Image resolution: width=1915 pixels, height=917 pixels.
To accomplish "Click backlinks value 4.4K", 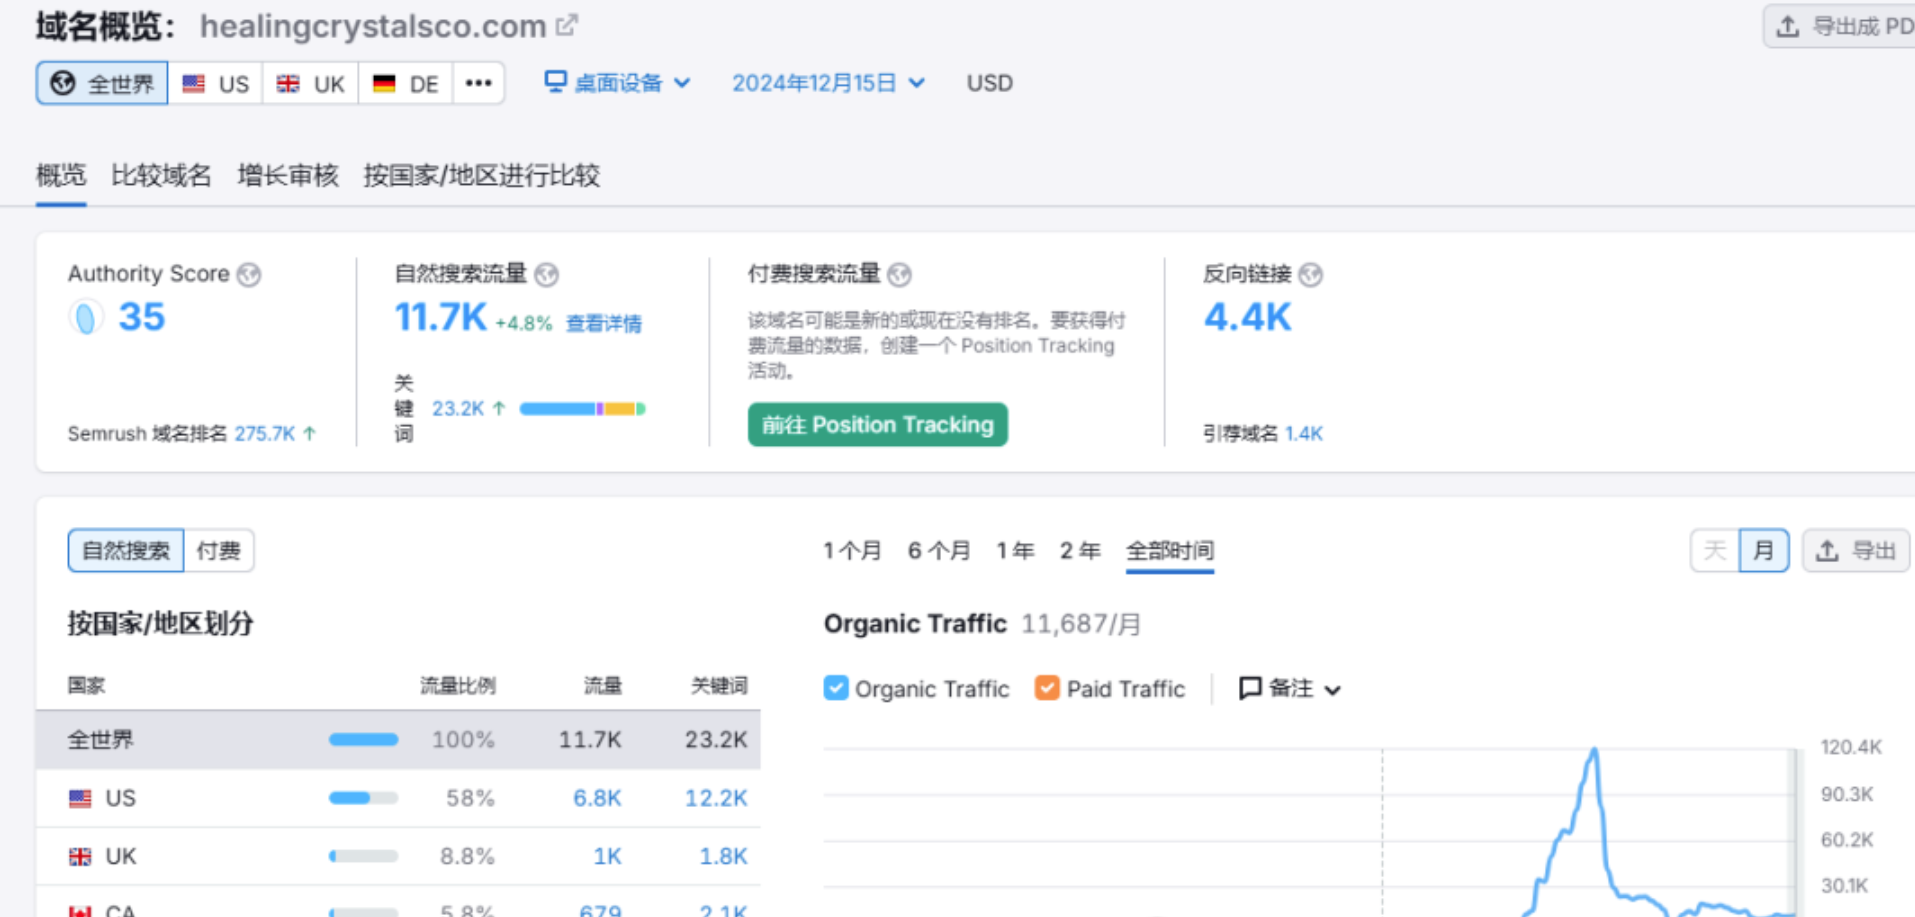I will click(x=1248, y=317).
